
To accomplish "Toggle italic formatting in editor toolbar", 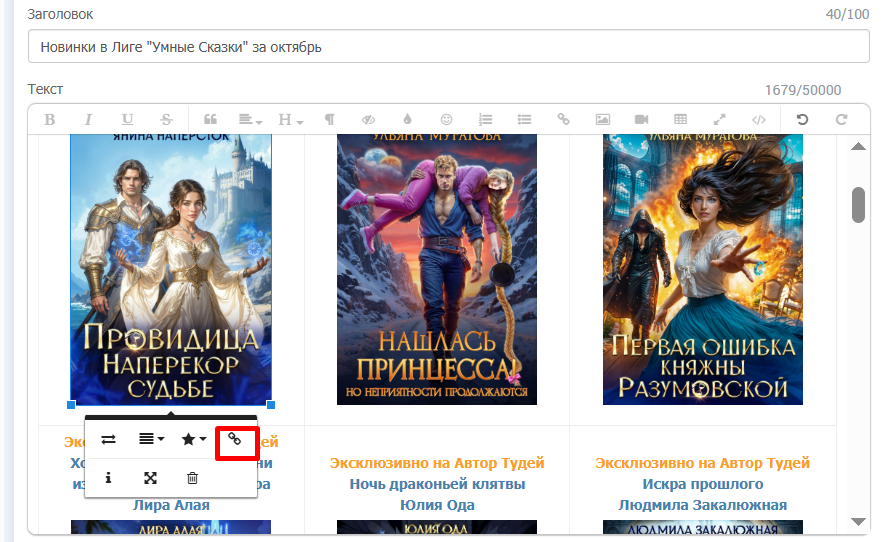I will [88, 119].
